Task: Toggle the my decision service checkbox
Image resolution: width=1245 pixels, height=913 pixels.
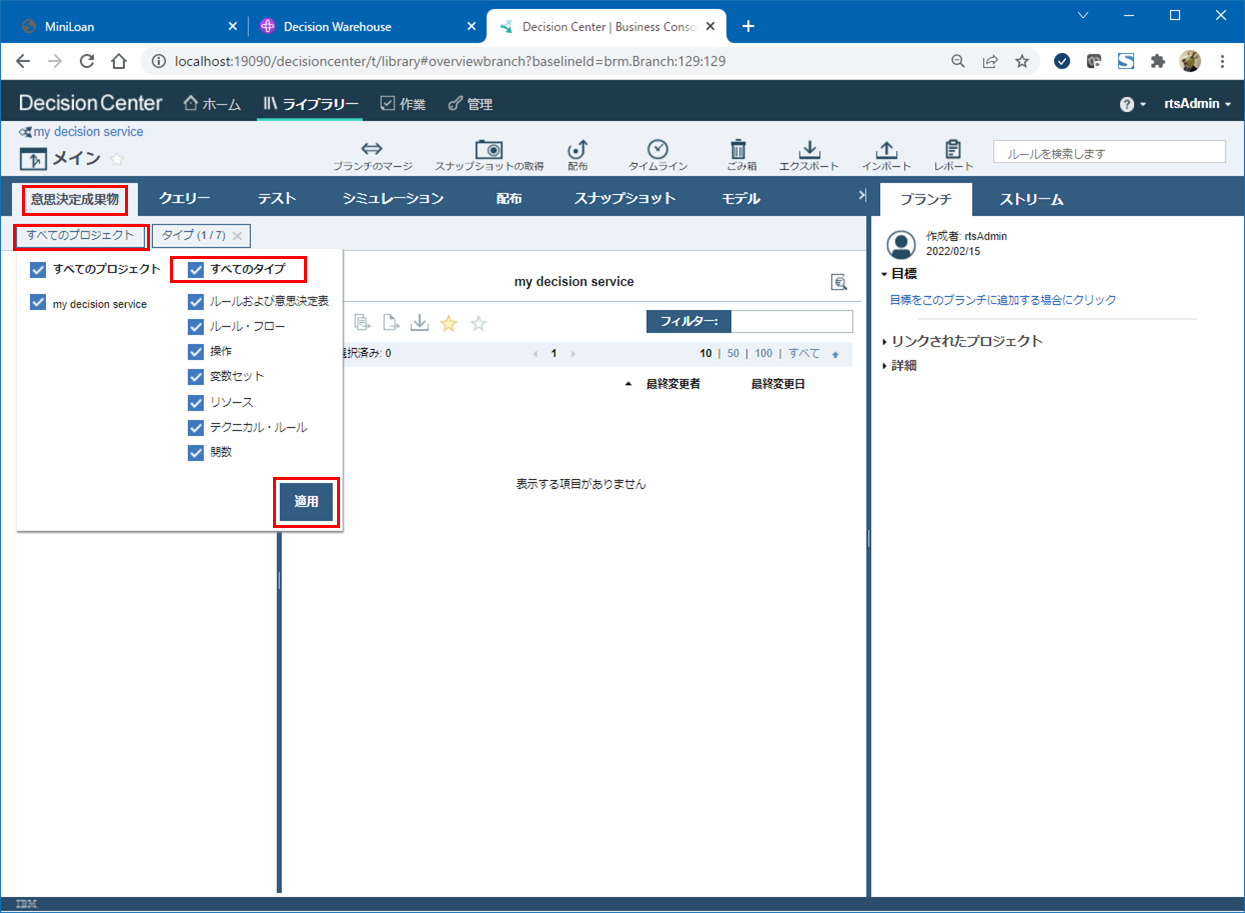Action: (38, 302)
